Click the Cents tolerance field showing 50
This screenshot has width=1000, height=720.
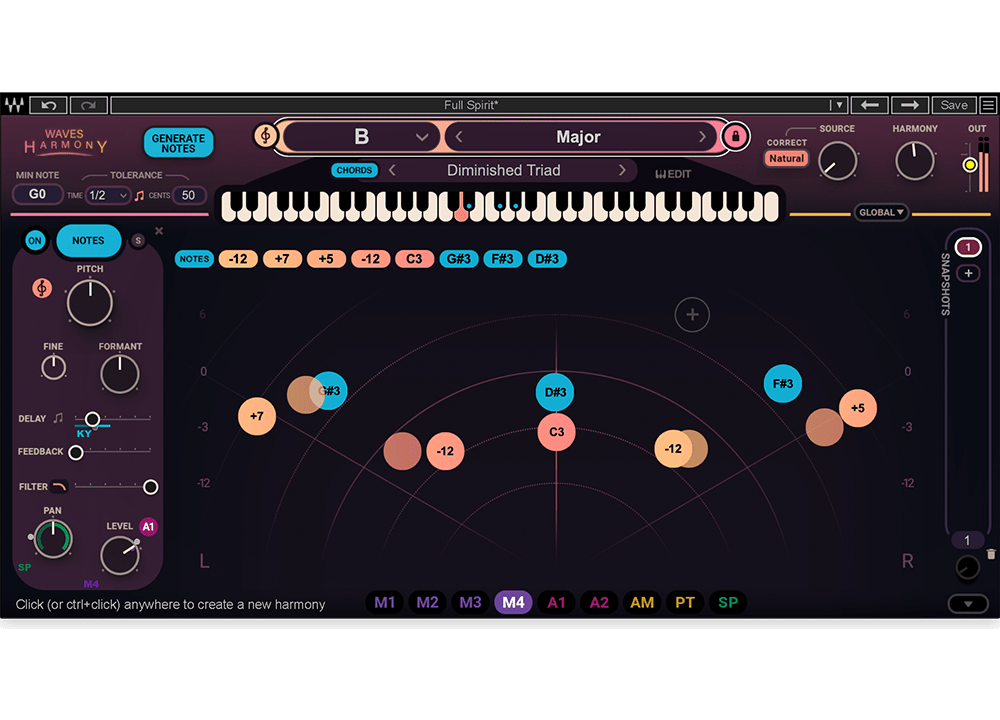(x=189, y=195)
